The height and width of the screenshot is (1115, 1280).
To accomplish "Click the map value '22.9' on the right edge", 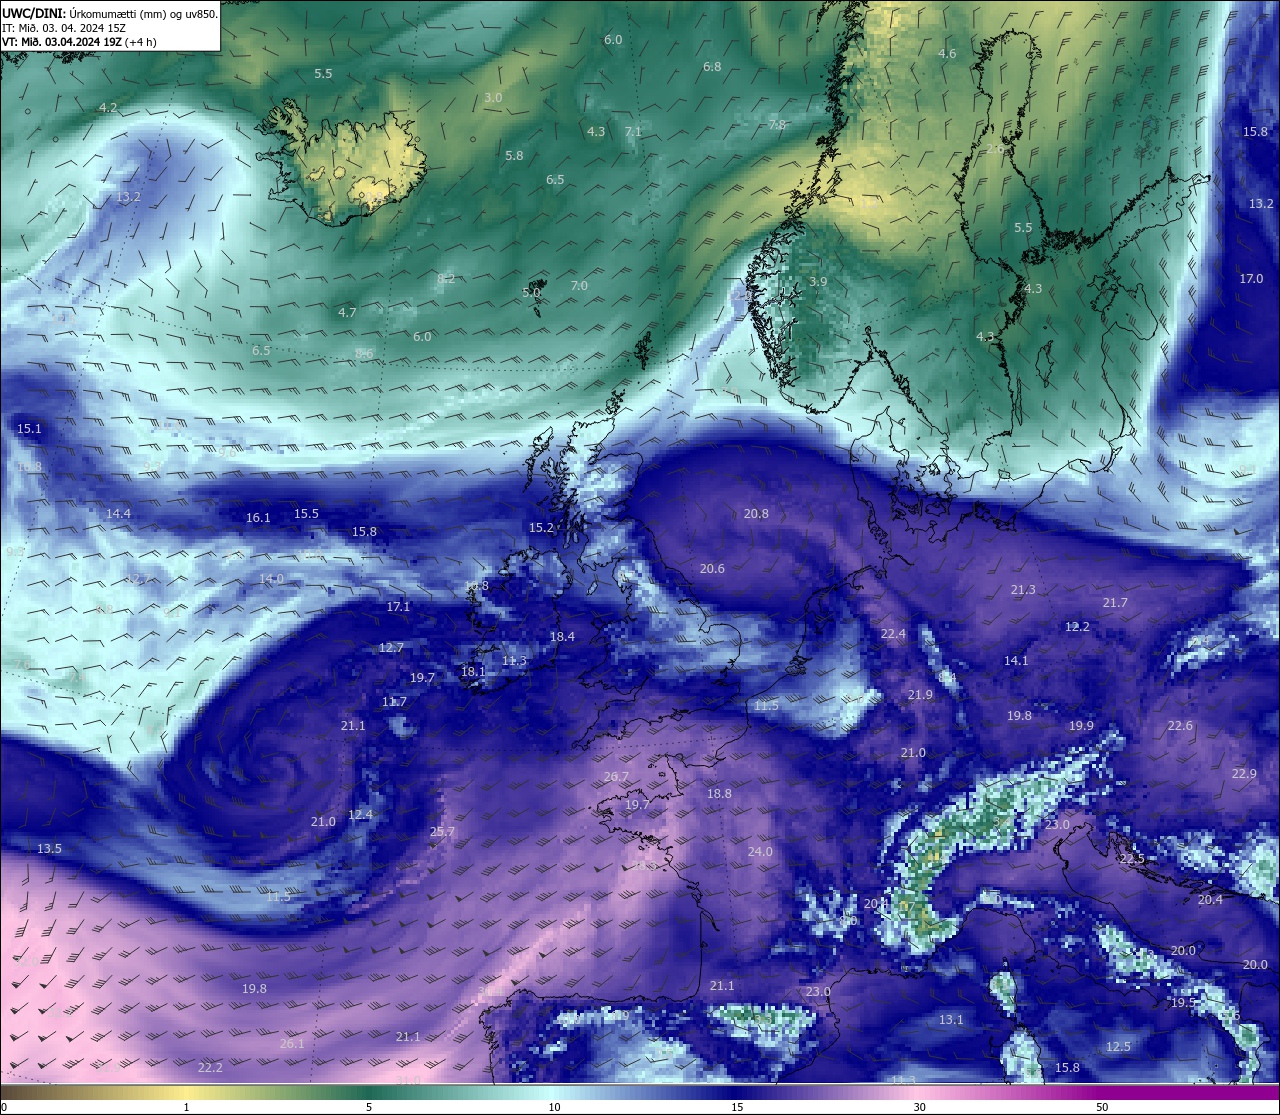I will click(1244, 774).
